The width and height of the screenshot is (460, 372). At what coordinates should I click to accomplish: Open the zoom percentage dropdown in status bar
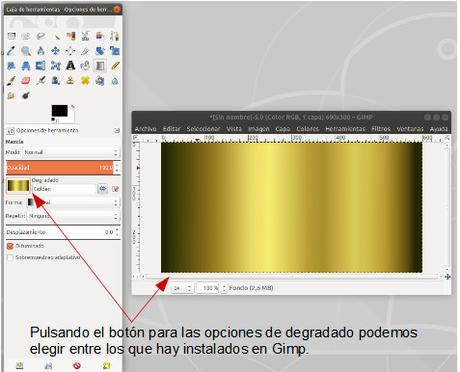click(x=211, y=288)
